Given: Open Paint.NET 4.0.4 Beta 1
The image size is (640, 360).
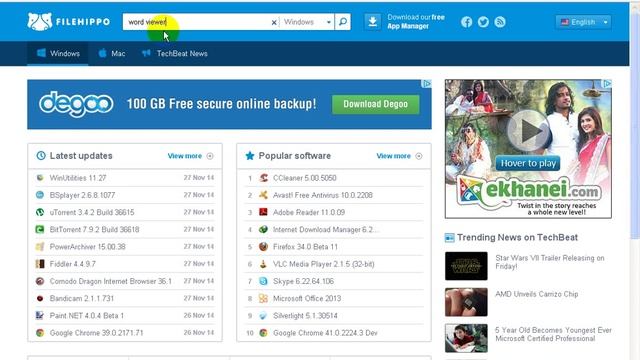Looking at the screenshot, I should coord(87,316).
